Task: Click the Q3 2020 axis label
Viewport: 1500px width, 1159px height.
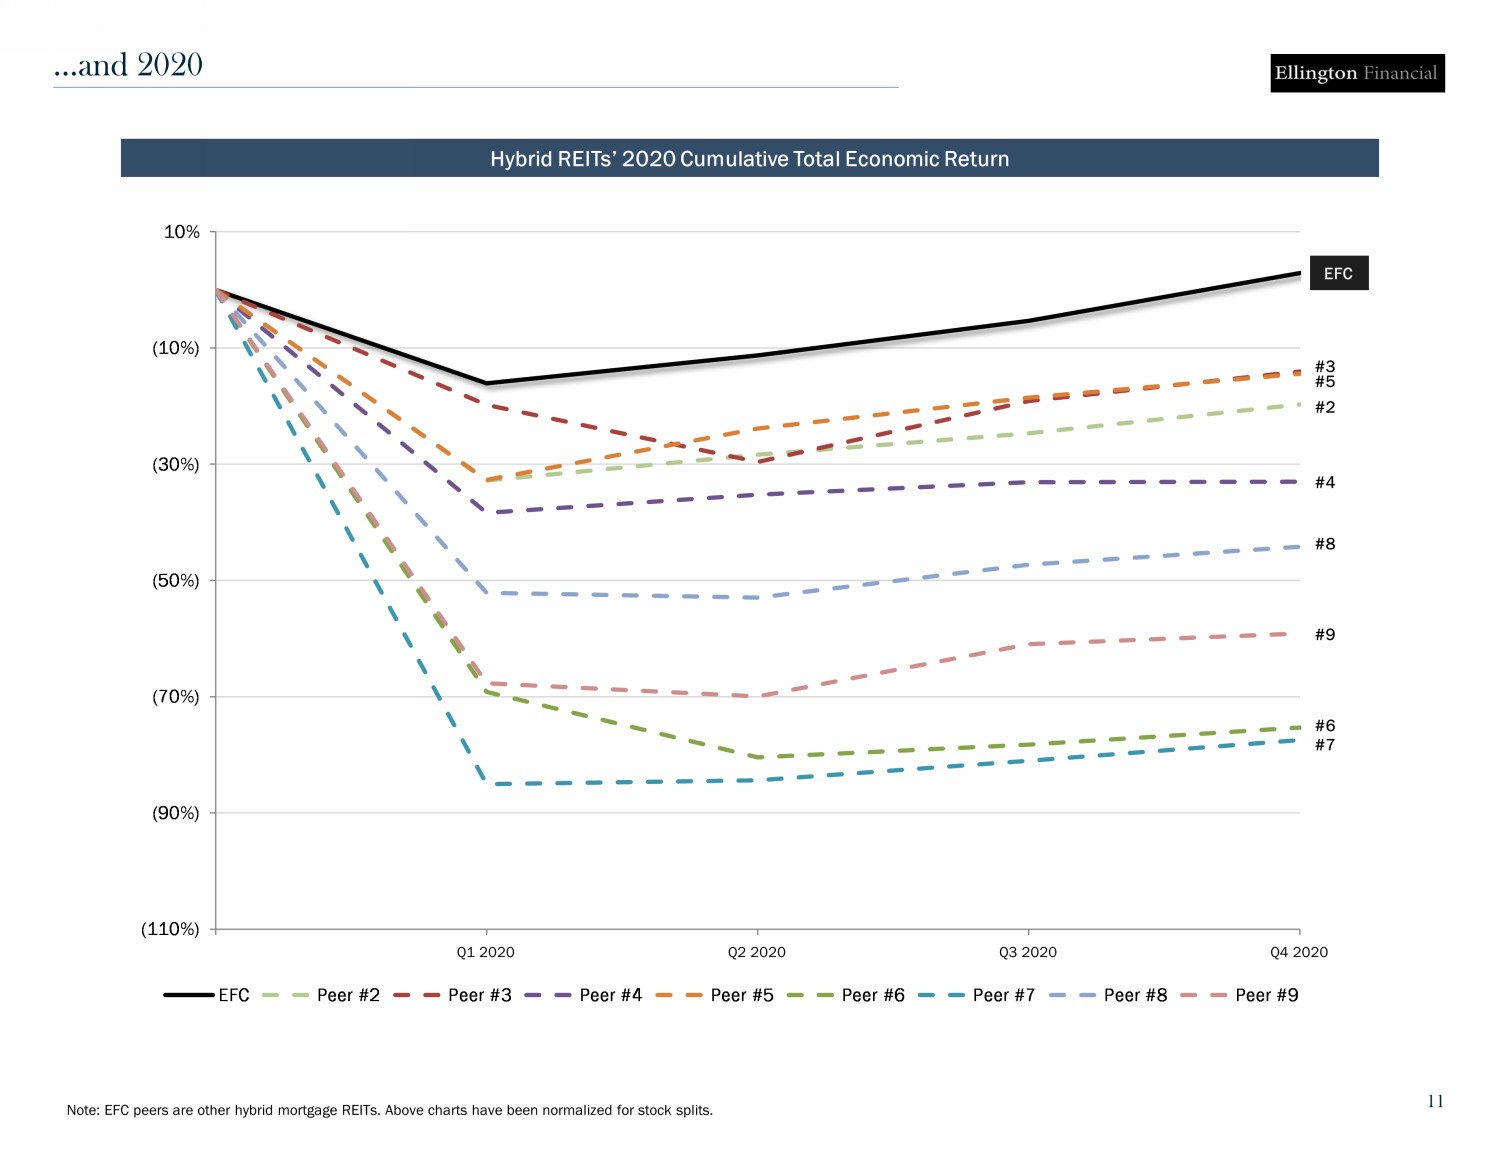Action: pyautogui.click(x=1028, y=952)
